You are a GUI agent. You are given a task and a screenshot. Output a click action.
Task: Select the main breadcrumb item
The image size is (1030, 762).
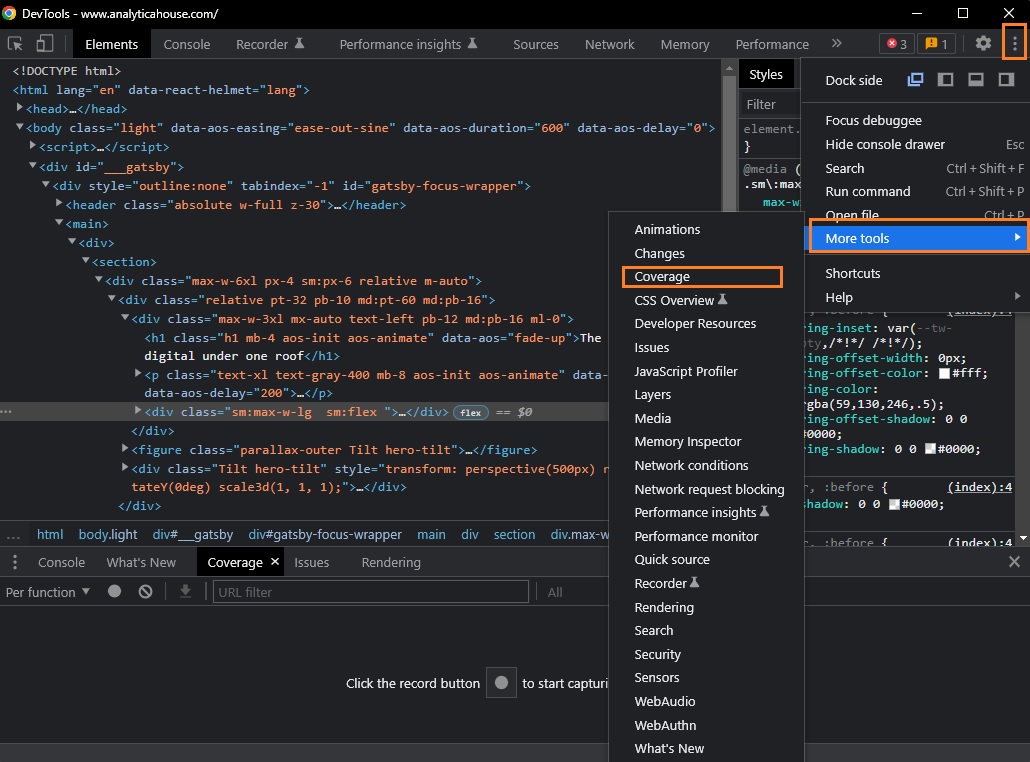[431, 534]
